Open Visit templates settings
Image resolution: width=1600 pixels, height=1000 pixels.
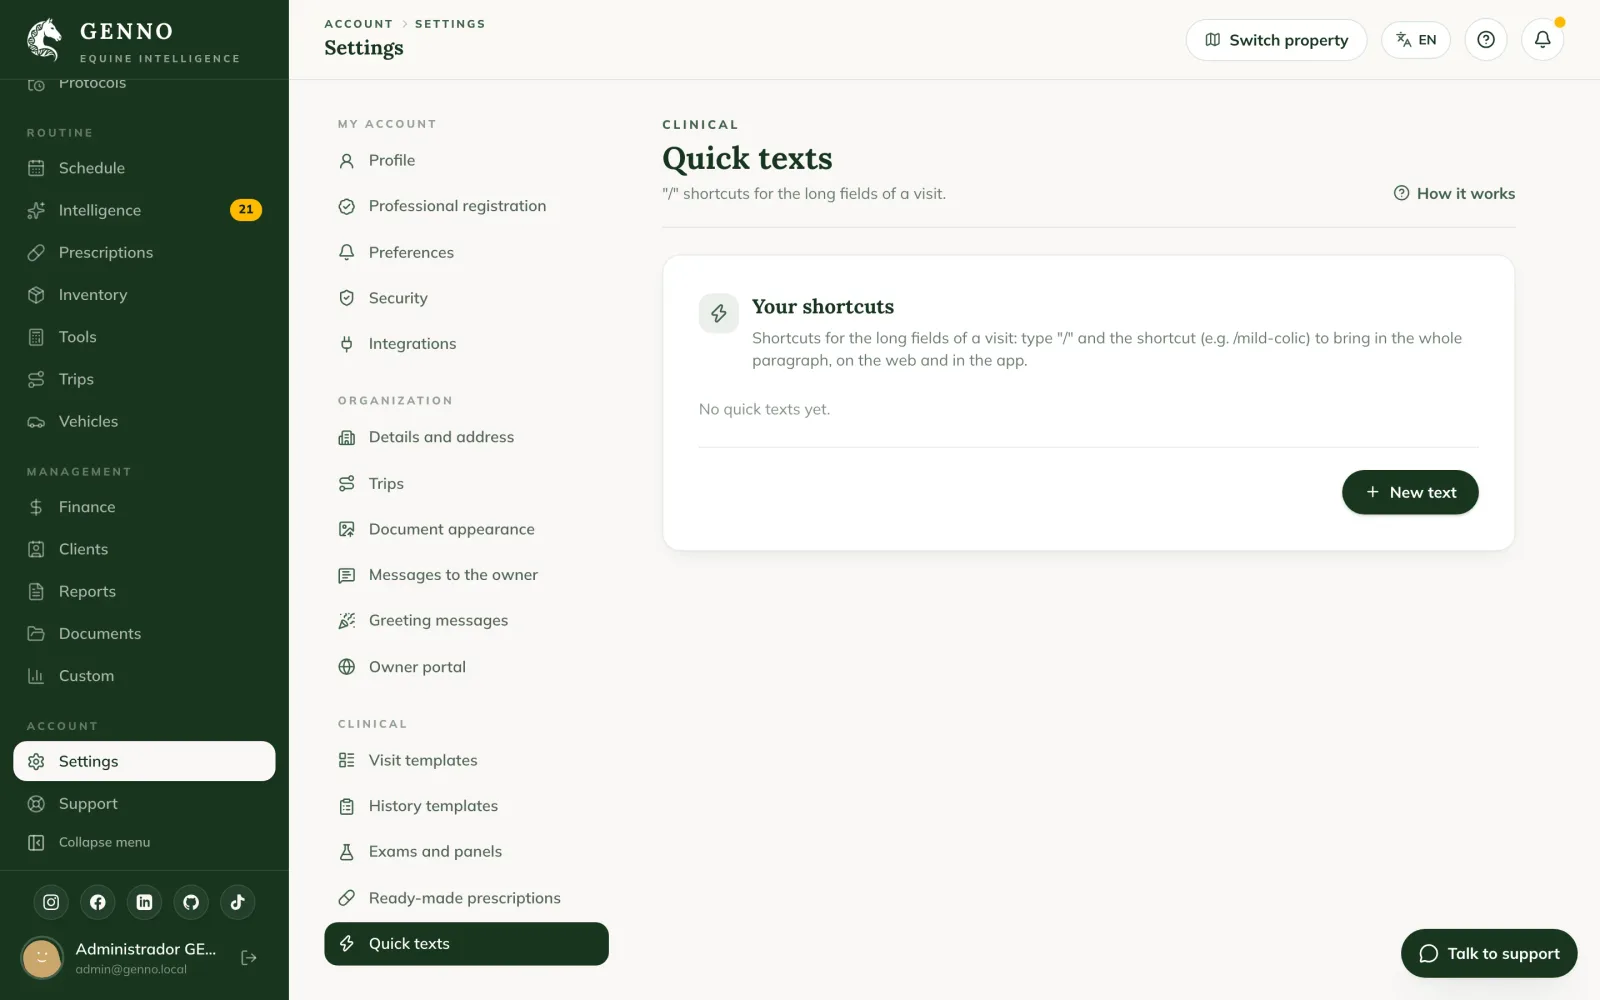pos(466,760)
